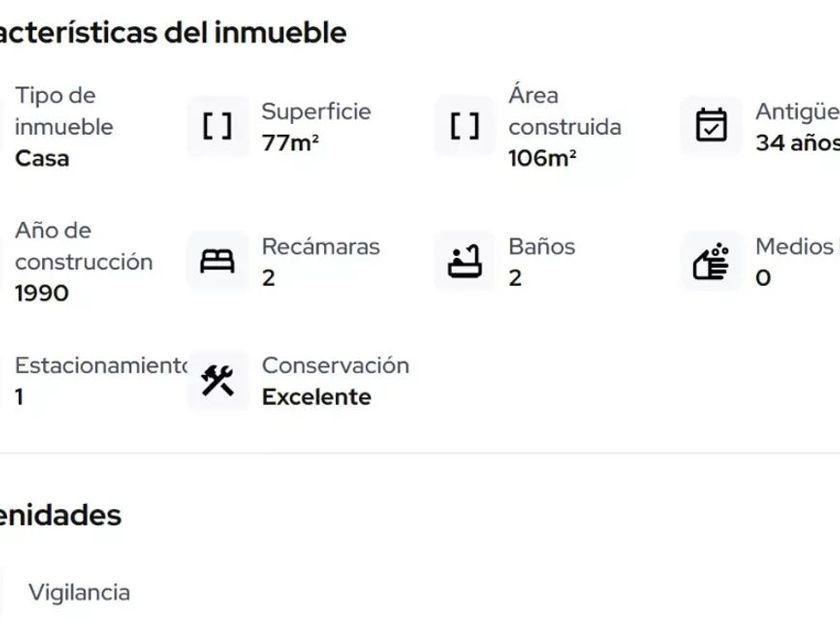This screenshot has width=840, height=630.
Task: Select the Antigüedad calendar icon
Action: click(711, 126)
